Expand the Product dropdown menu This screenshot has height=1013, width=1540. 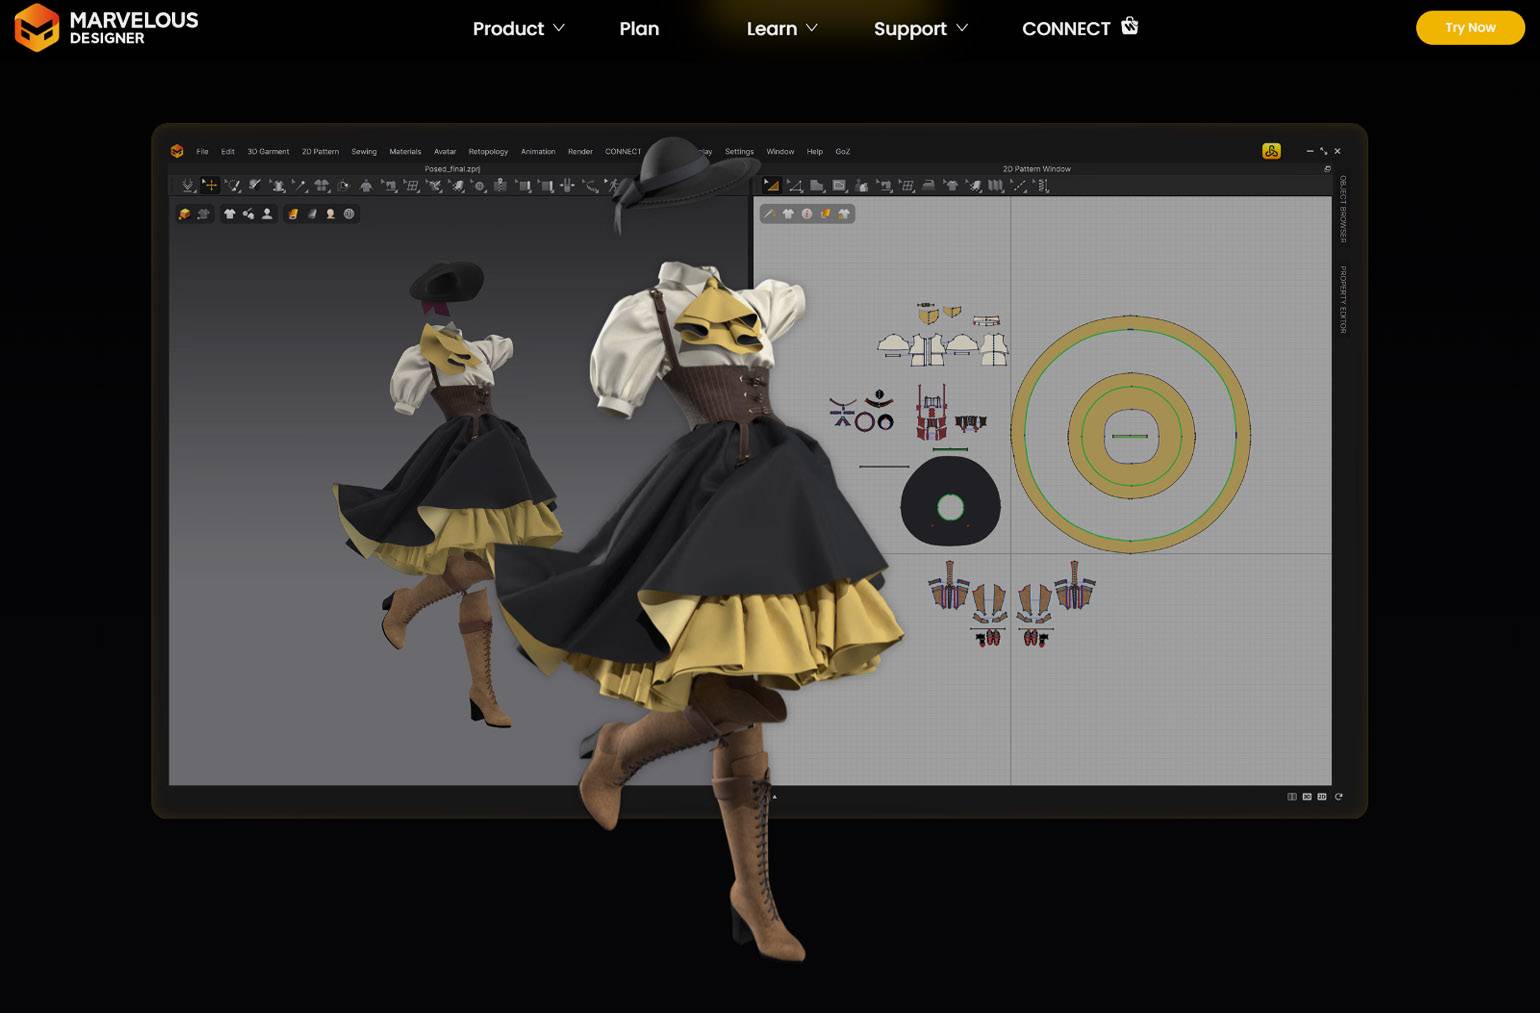(x=518, y=29)
